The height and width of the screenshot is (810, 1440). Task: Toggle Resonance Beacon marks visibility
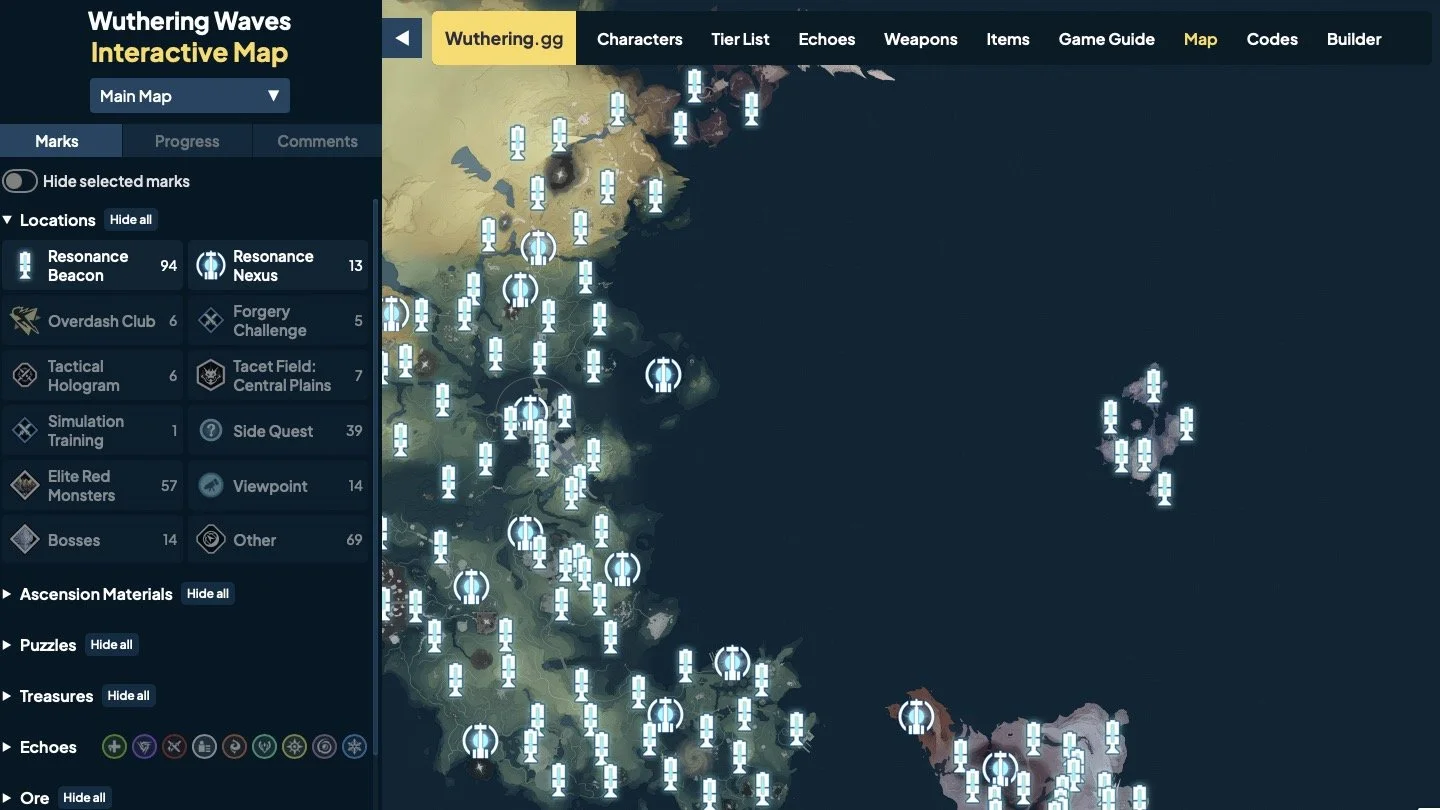click(x=93, y=266)
